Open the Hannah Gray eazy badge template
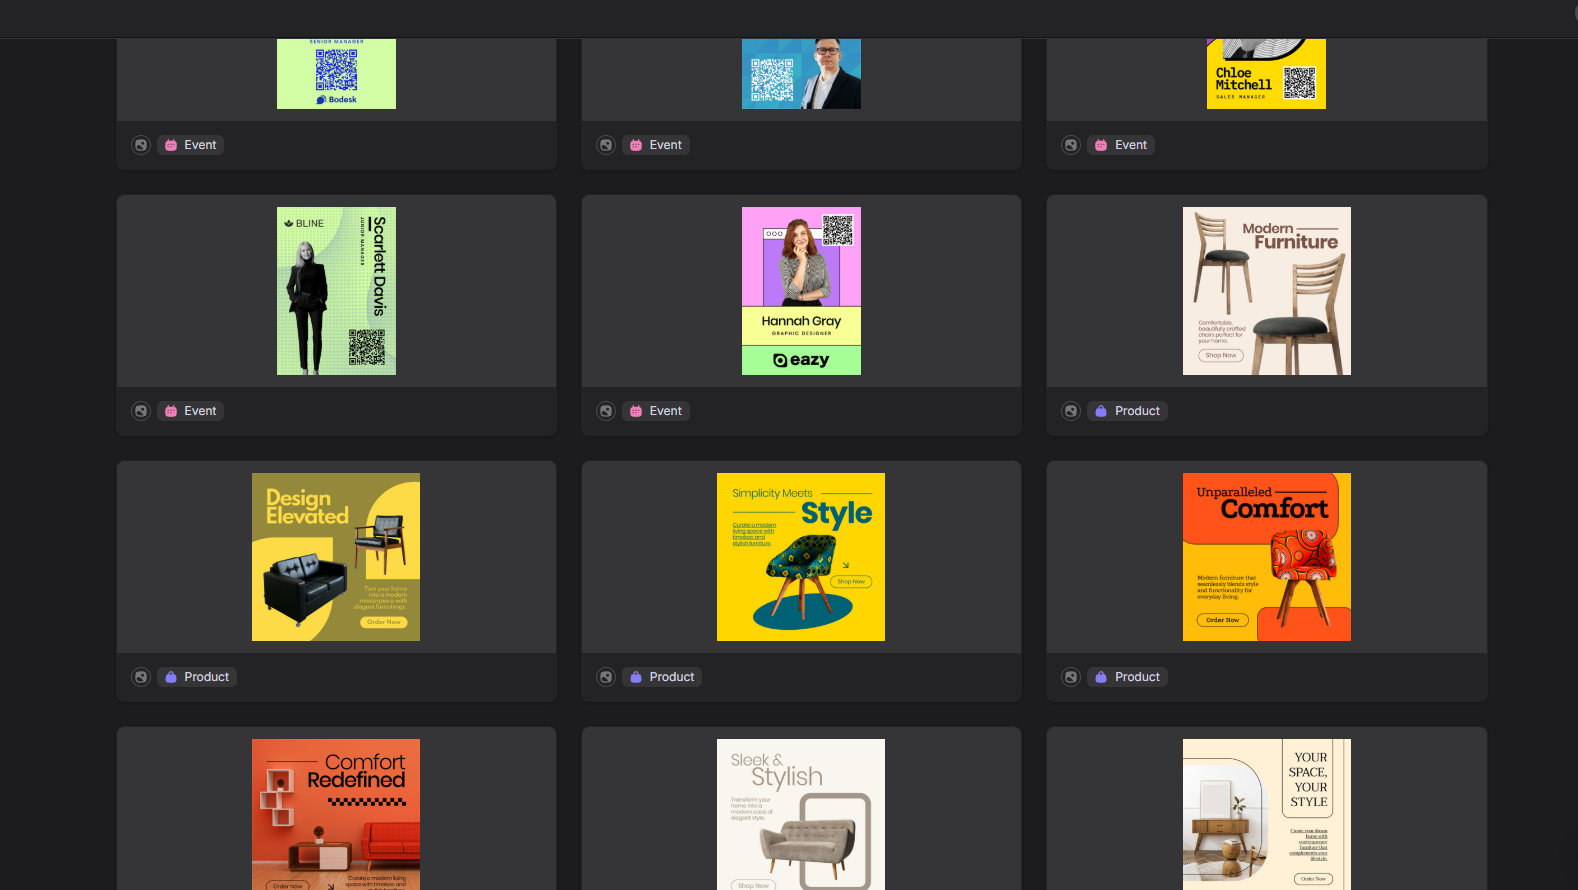Image resolution: width=1578 pixels, height=890 pixels. tap(801, 291)
